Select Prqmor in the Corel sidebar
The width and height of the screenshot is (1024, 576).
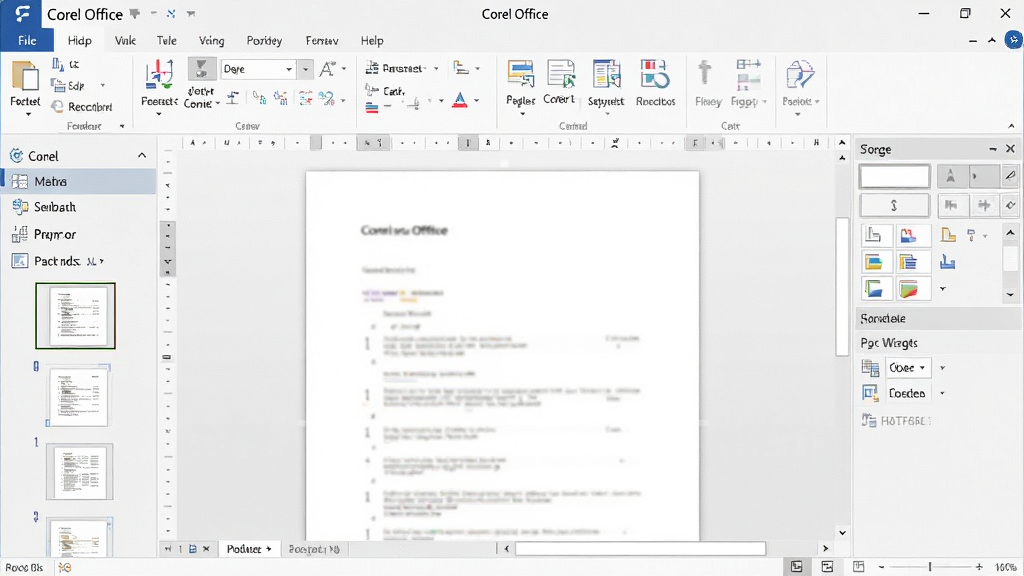click(x=79, y=234)
